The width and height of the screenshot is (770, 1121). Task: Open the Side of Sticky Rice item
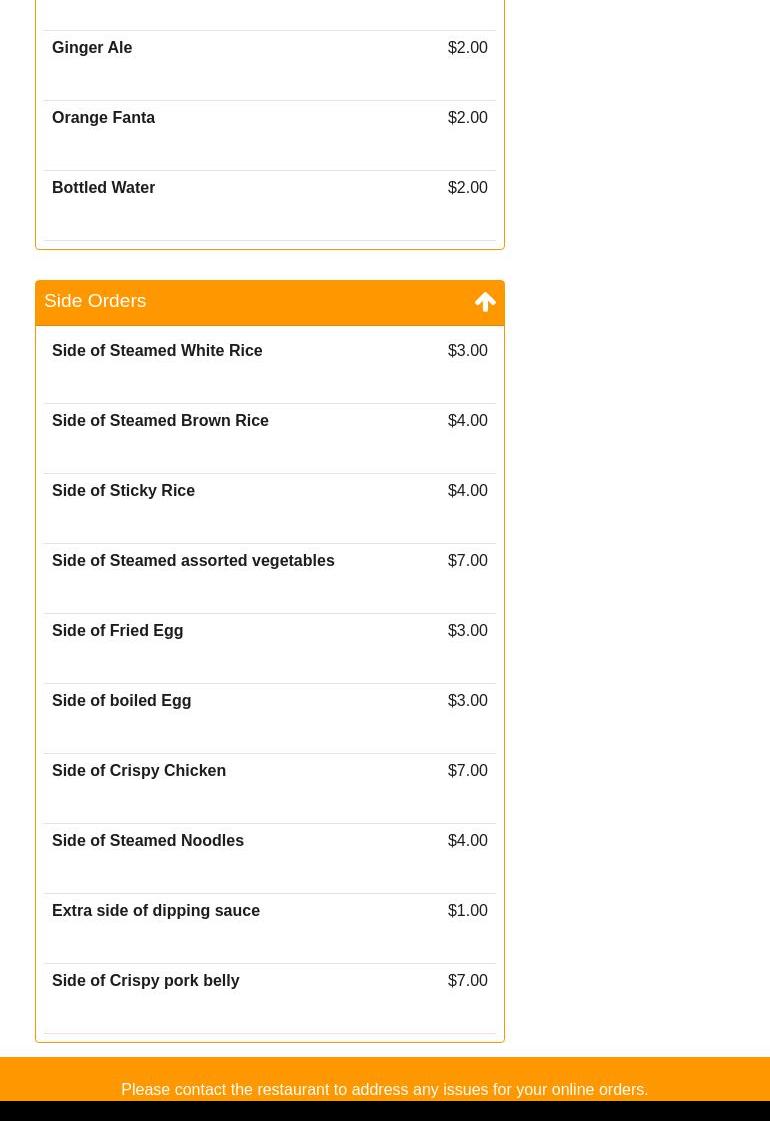click(x=270, y=508)
